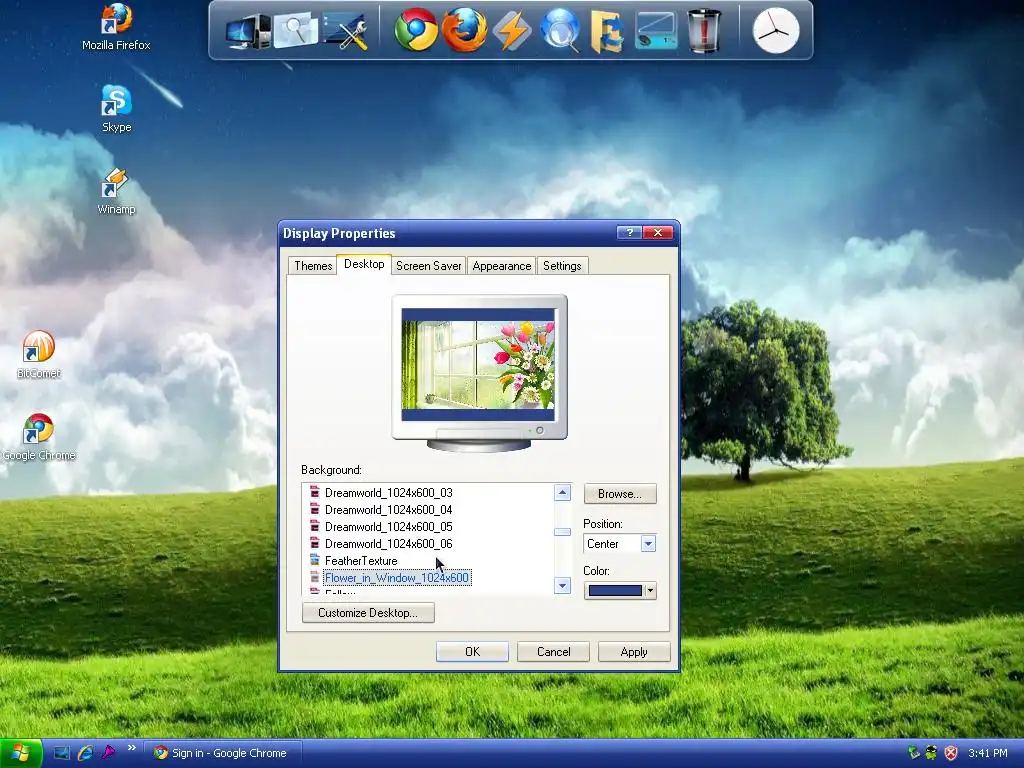
Task: Launch Internet Explorer from quick launch
Action: coord(85,753)
